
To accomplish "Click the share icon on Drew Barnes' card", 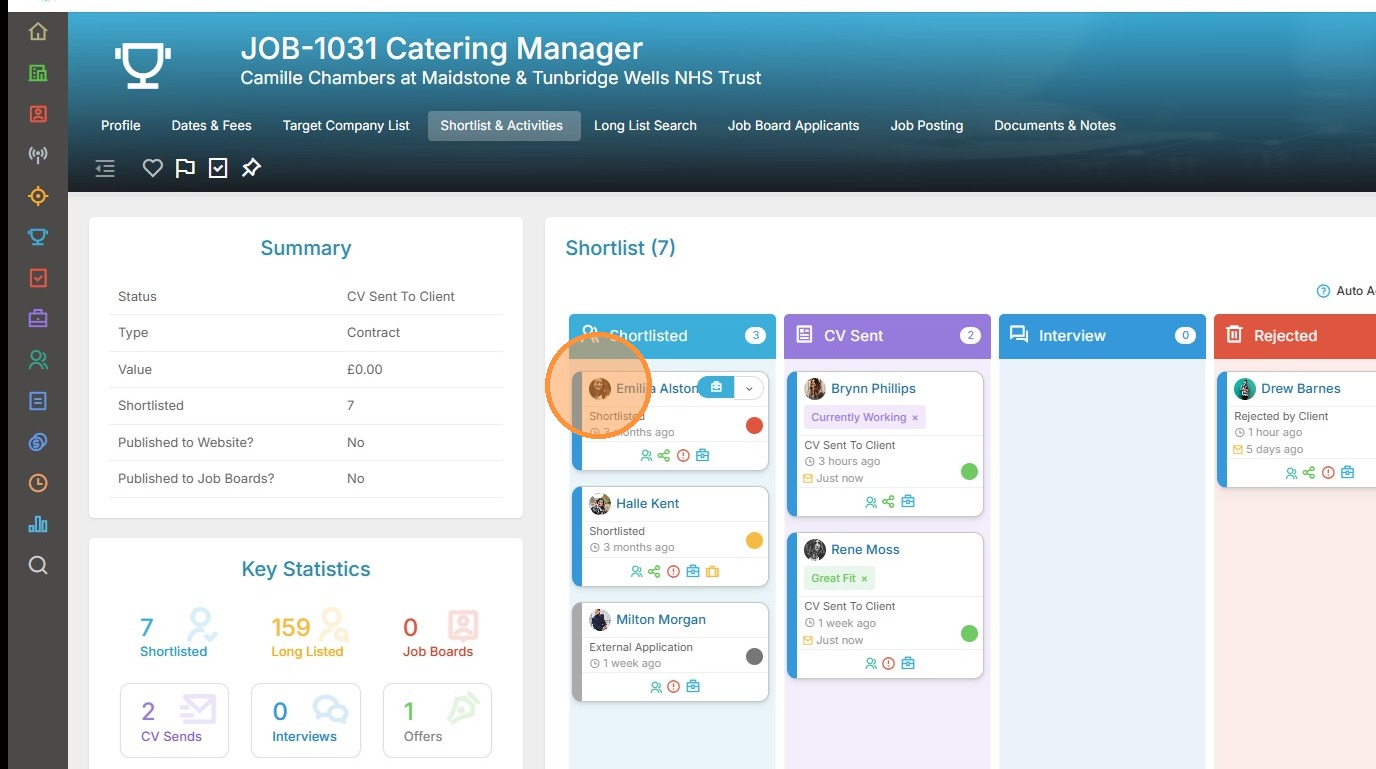I will [1309, 473].
